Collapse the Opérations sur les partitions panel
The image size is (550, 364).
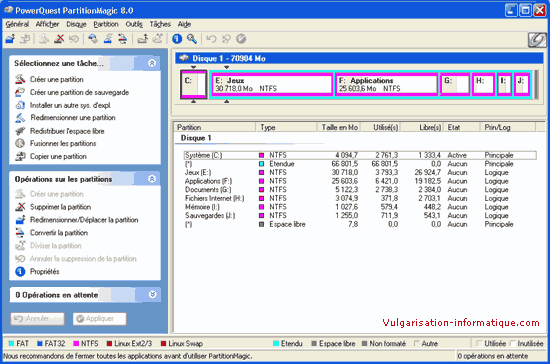pyautogui.click(x=152, y=179)
